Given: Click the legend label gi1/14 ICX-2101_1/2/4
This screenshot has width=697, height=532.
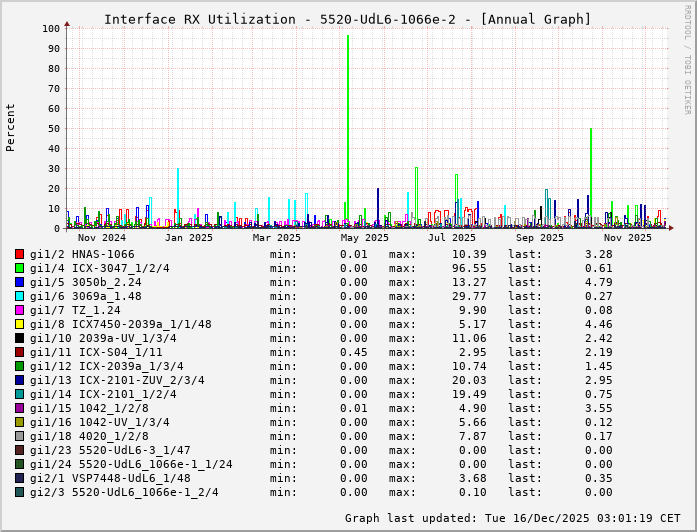Looking at the screenshot, I should coord(103,394).
